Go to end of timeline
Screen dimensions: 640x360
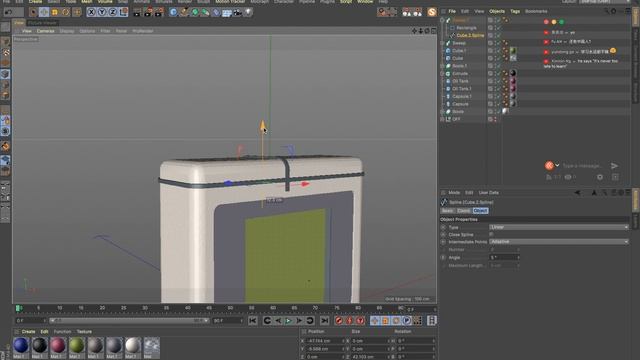point(324,321)
